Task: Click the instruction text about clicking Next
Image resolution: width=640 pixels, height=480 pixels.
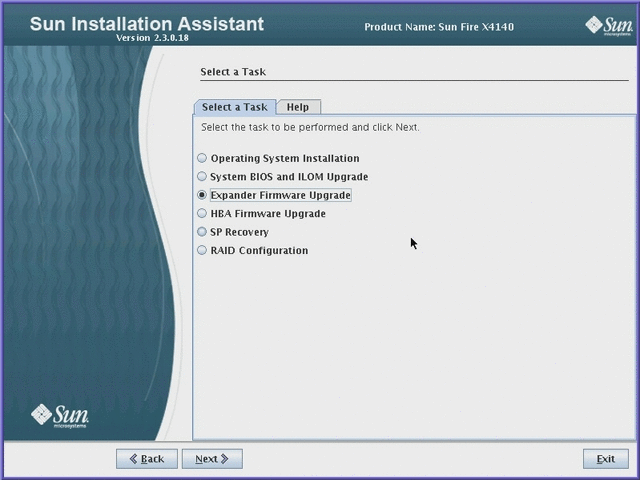Action: 310,127
